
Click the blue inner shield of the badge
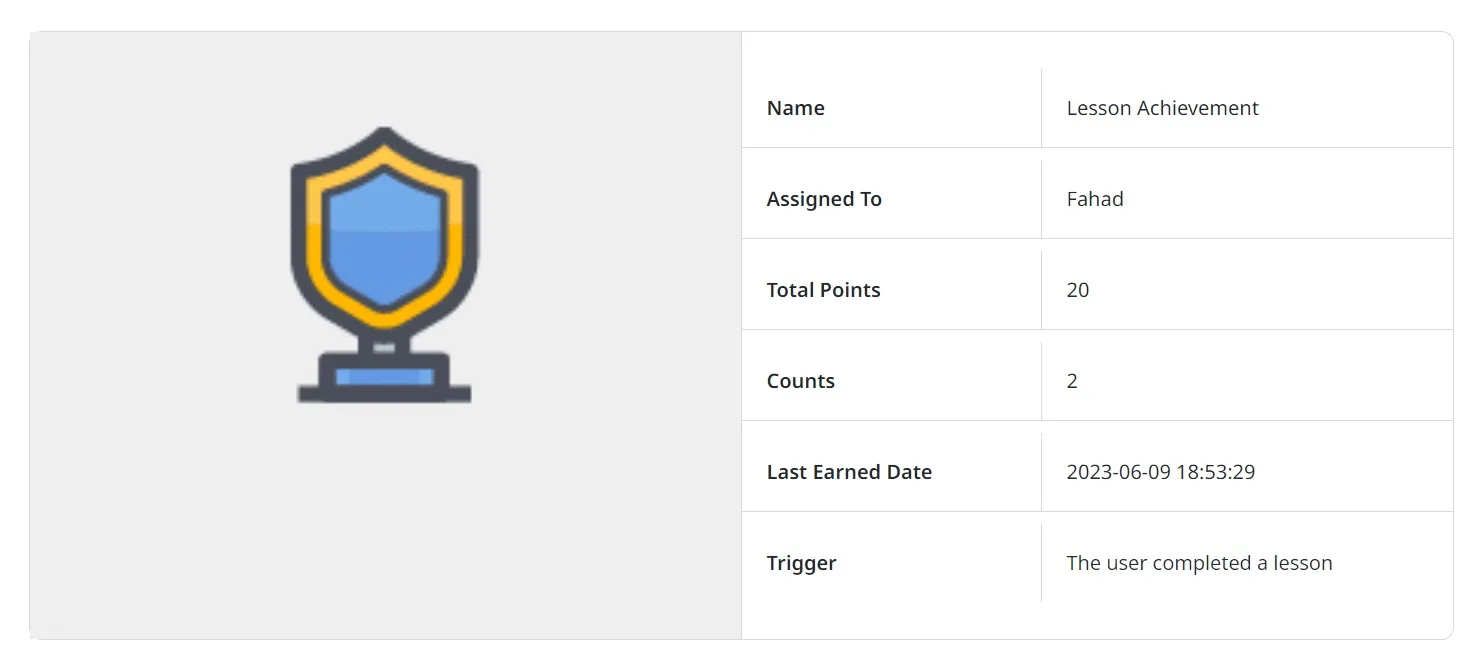click(x=385, y=240)
